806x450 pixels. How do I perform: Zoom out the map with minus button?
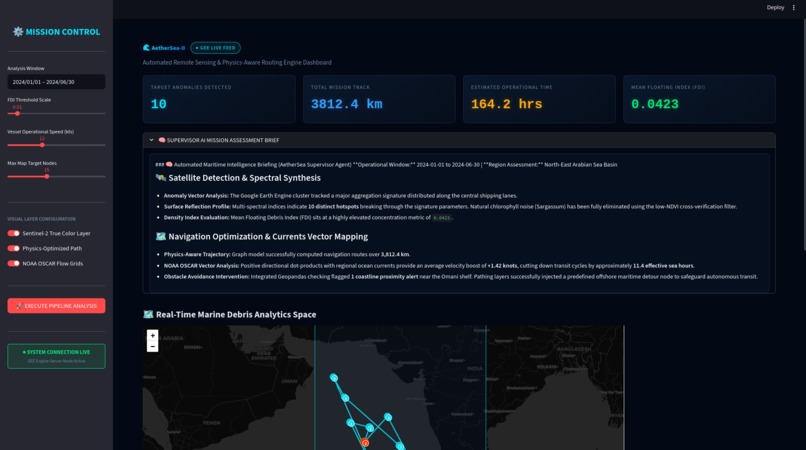coord(153,347)
